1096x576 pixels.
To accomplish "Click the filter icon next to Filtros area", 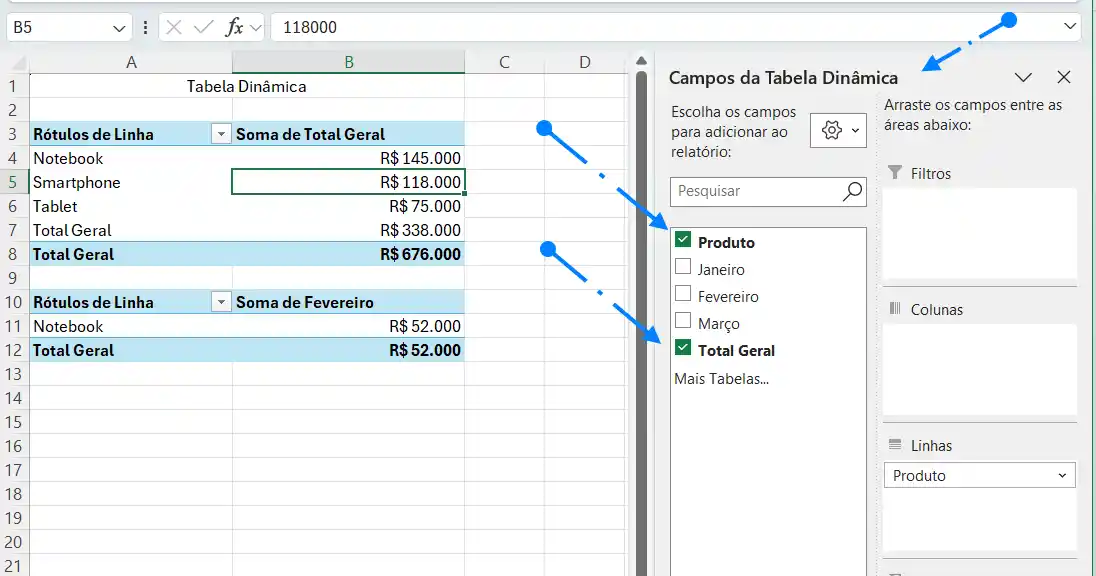I will [x=896, y=173].
